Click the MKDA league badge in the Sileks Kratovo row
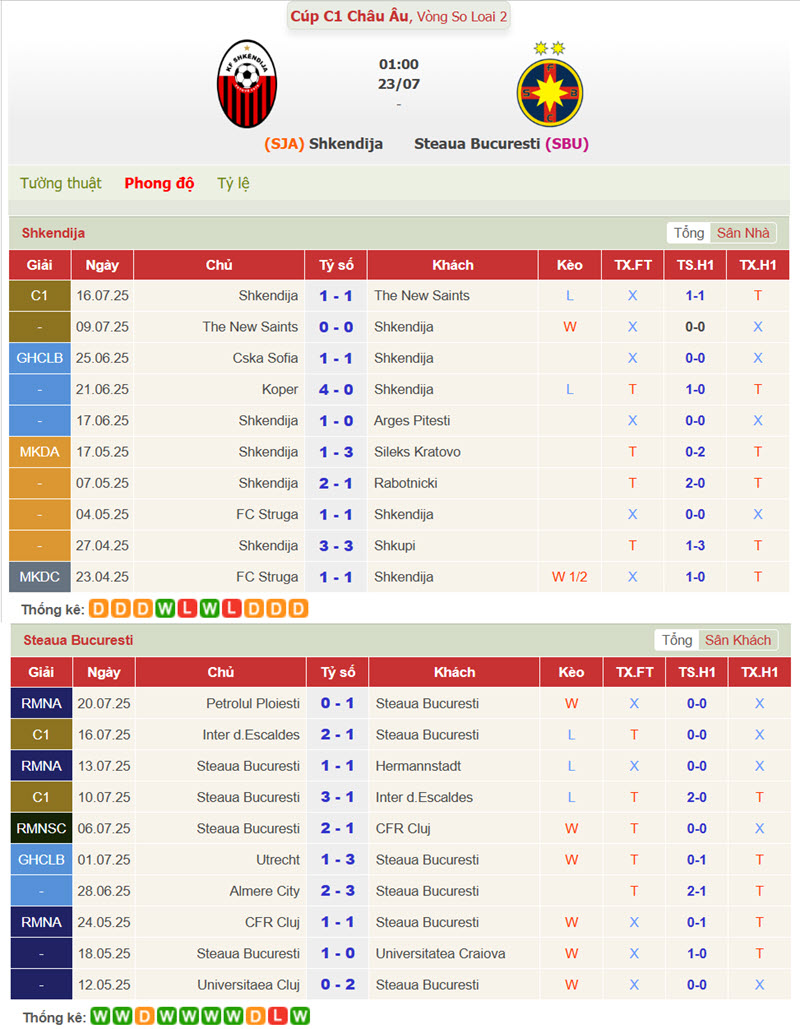 [x=39, y=452]
